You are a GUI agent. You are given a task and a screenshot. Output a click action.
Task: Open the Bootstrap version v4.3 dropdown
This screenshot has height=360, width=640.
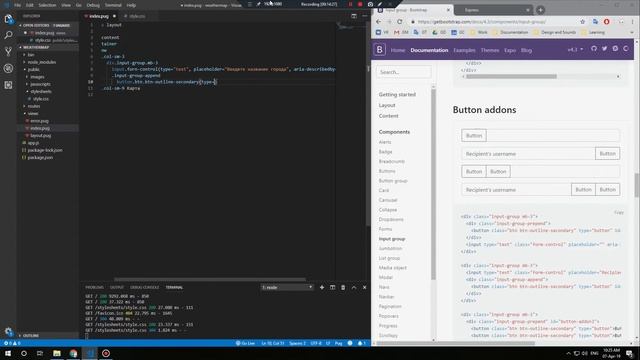575,49
